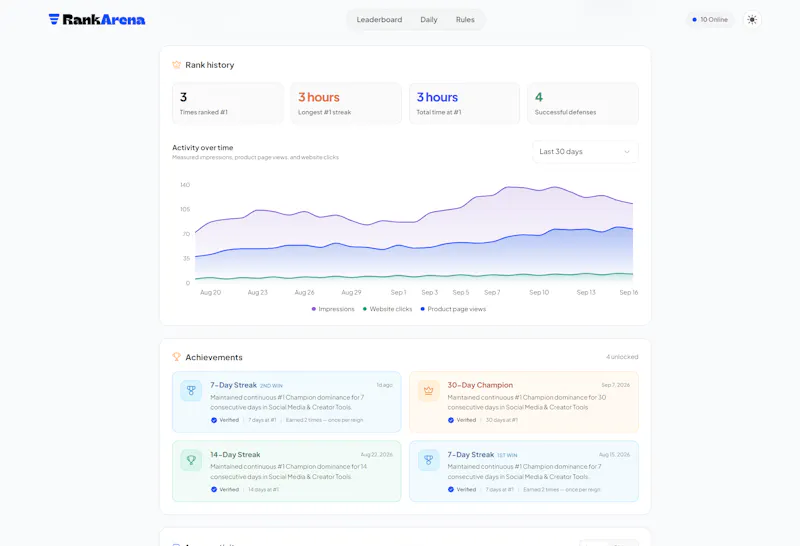The width and height of the screenshot is (800, 546).
Task: Click the Verified check icon on 14-Day Streak
Action: [214, 489]
